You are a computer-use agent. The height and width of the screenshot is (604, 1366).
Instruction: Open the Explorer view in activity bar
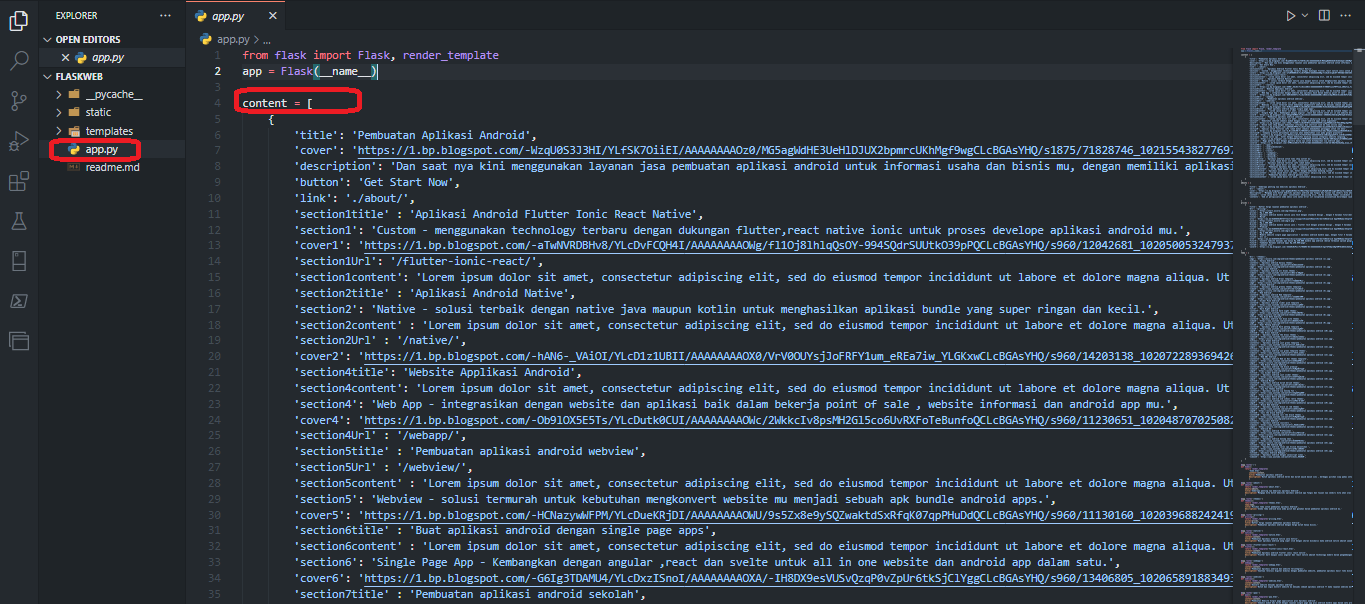(18, 20)
